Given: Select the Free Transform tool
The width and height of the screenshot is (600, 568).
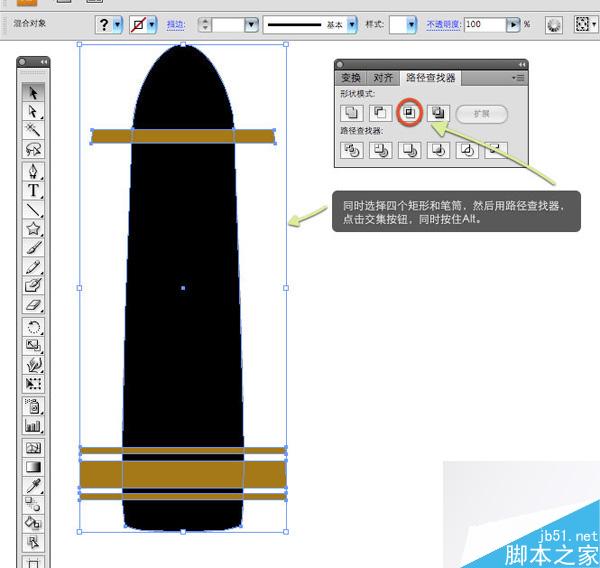Looking at the screenshot, I should coord(33,384).
